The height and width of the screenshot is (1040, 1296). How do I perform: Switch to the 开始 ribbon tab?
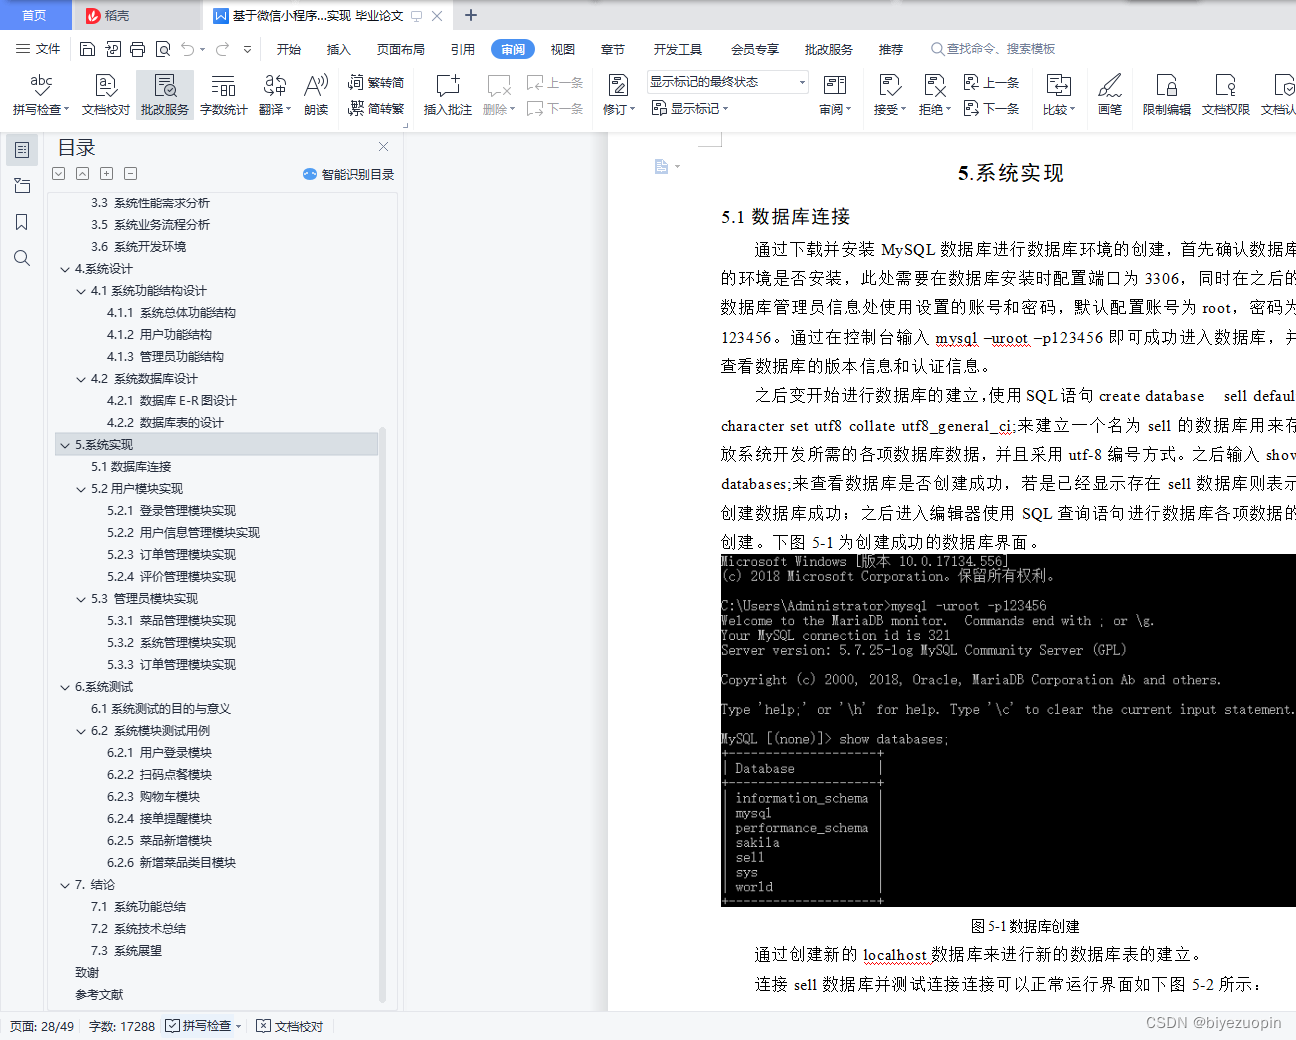coord(289,49)
